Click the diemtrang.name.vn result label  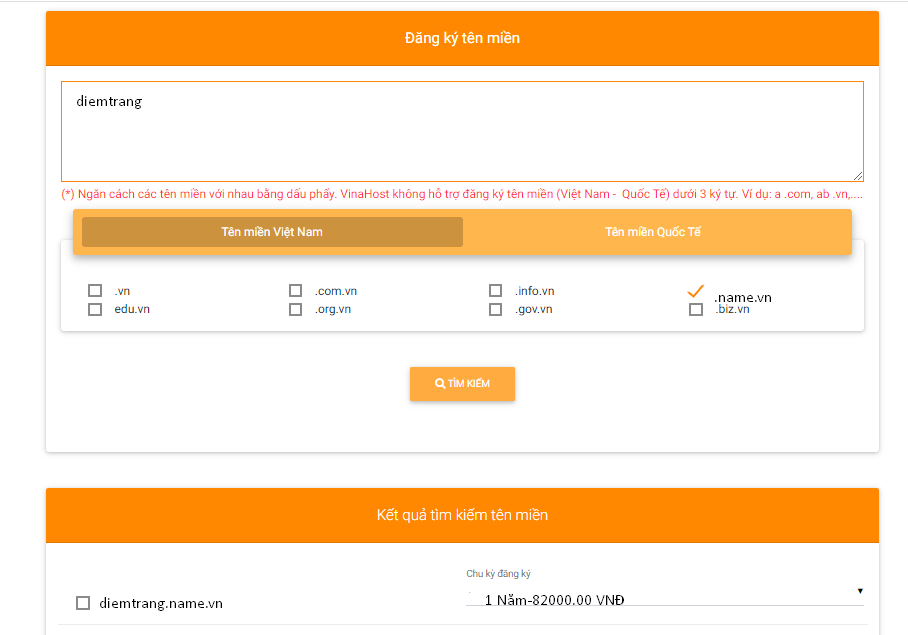click(160, 603)
